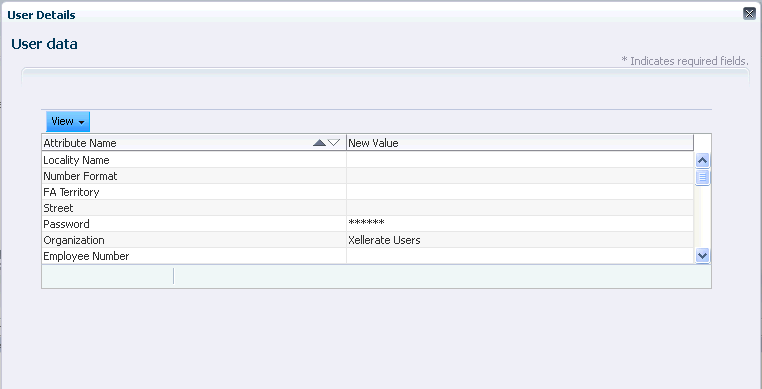Select the Password attribute row
This screenshot has height=389, width=762.
pyautogui.click(x=368, y=224)
